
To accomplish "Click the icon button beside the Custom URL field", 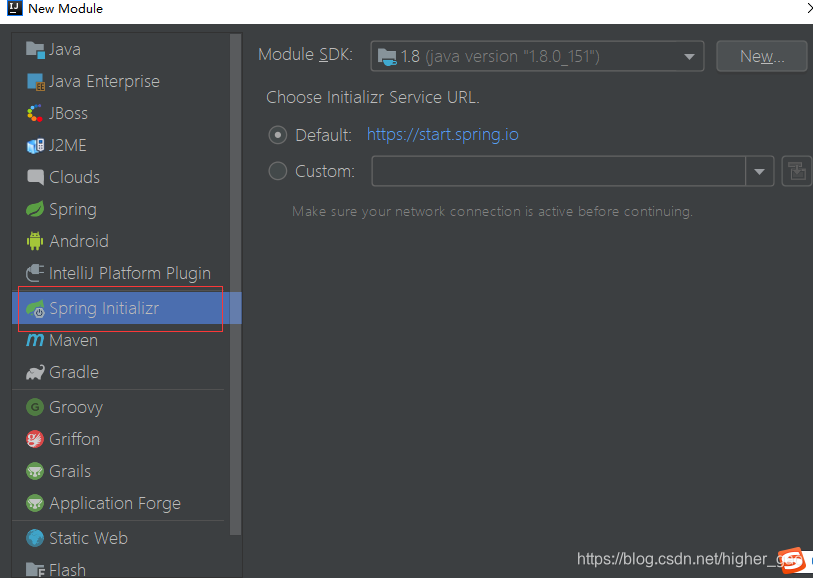I will click(x=796, y=171).
